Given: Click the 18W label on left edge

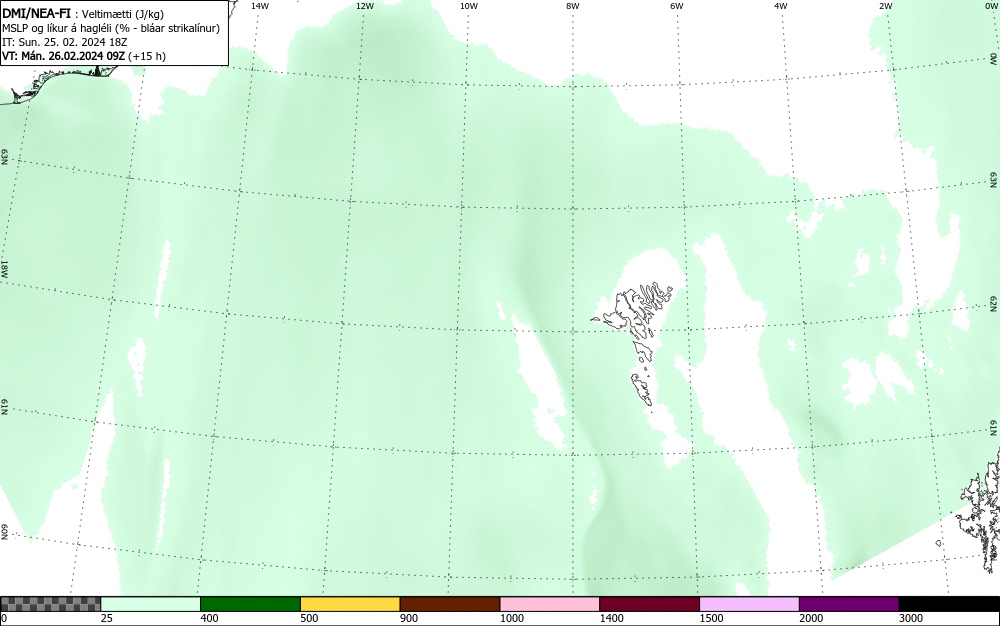Looking at the screenshot, I should point(5,268).
